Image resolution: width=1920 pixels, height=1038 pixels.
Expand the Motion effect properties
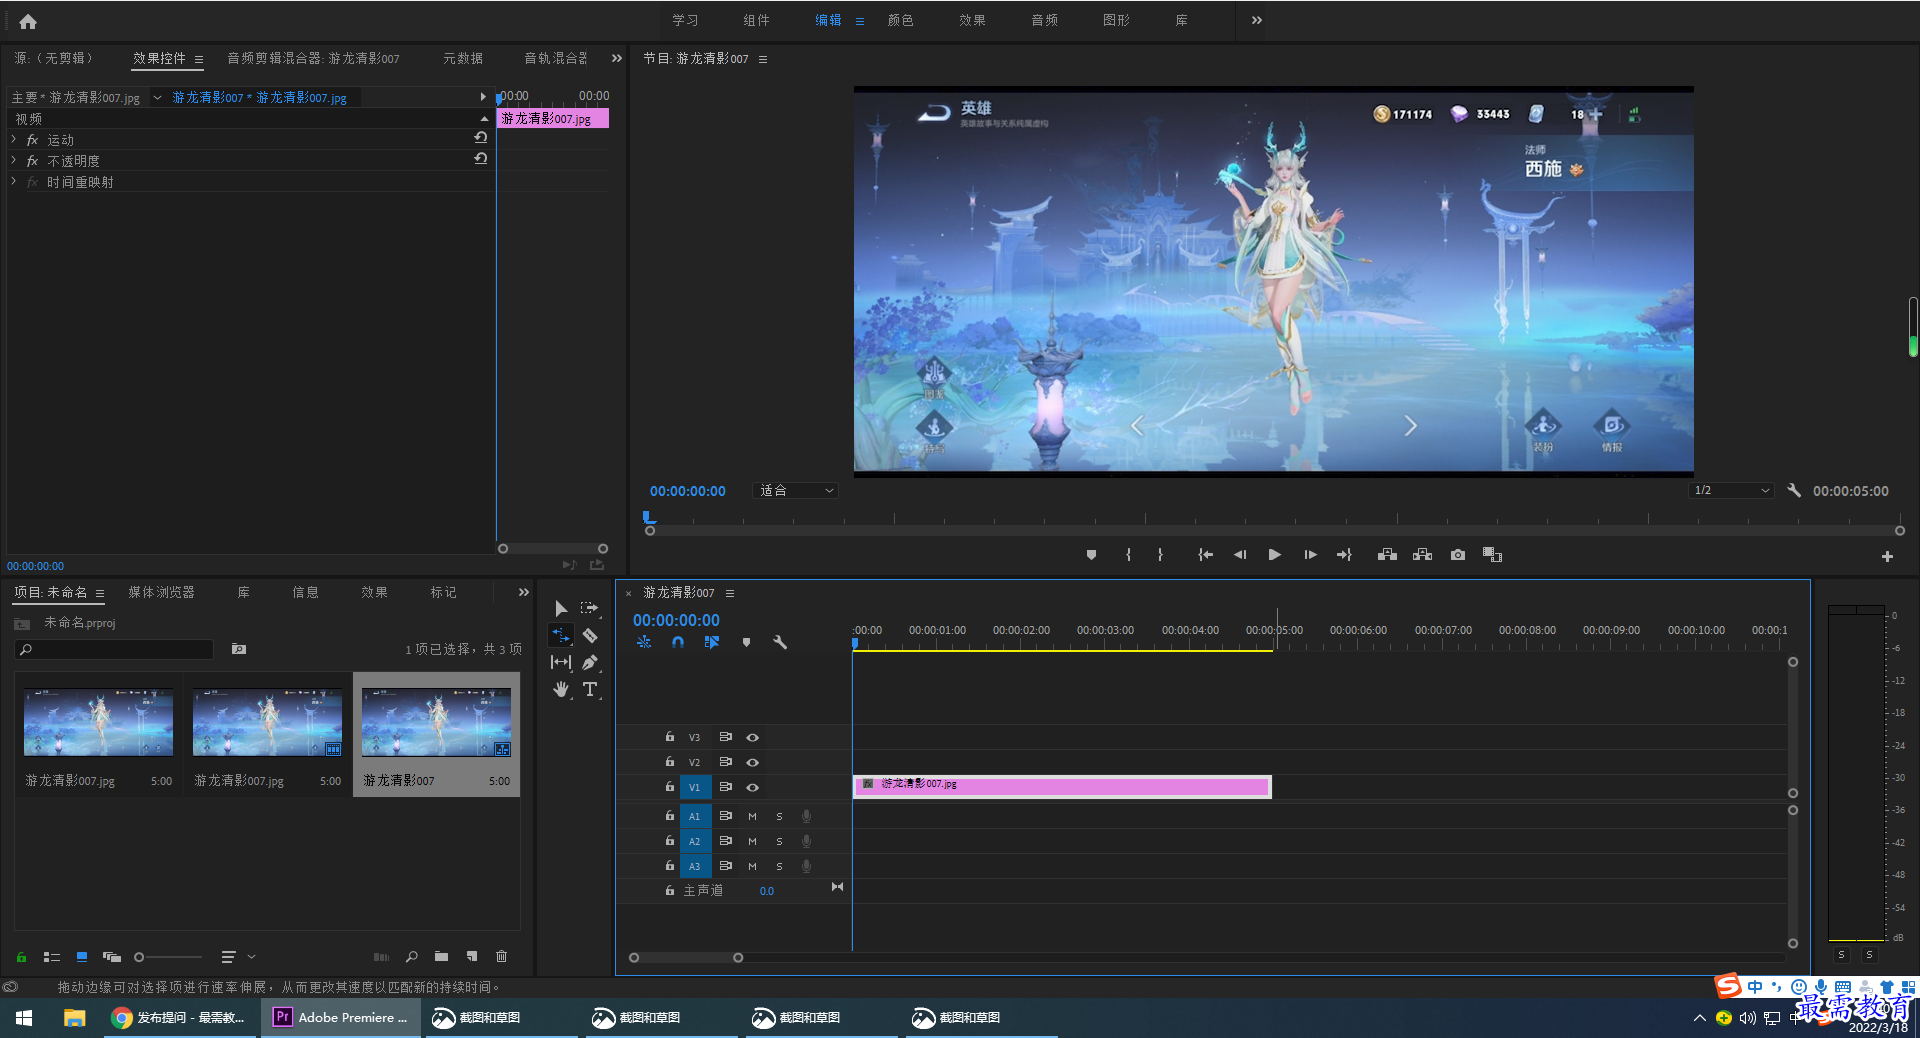(x=14, y=140)
